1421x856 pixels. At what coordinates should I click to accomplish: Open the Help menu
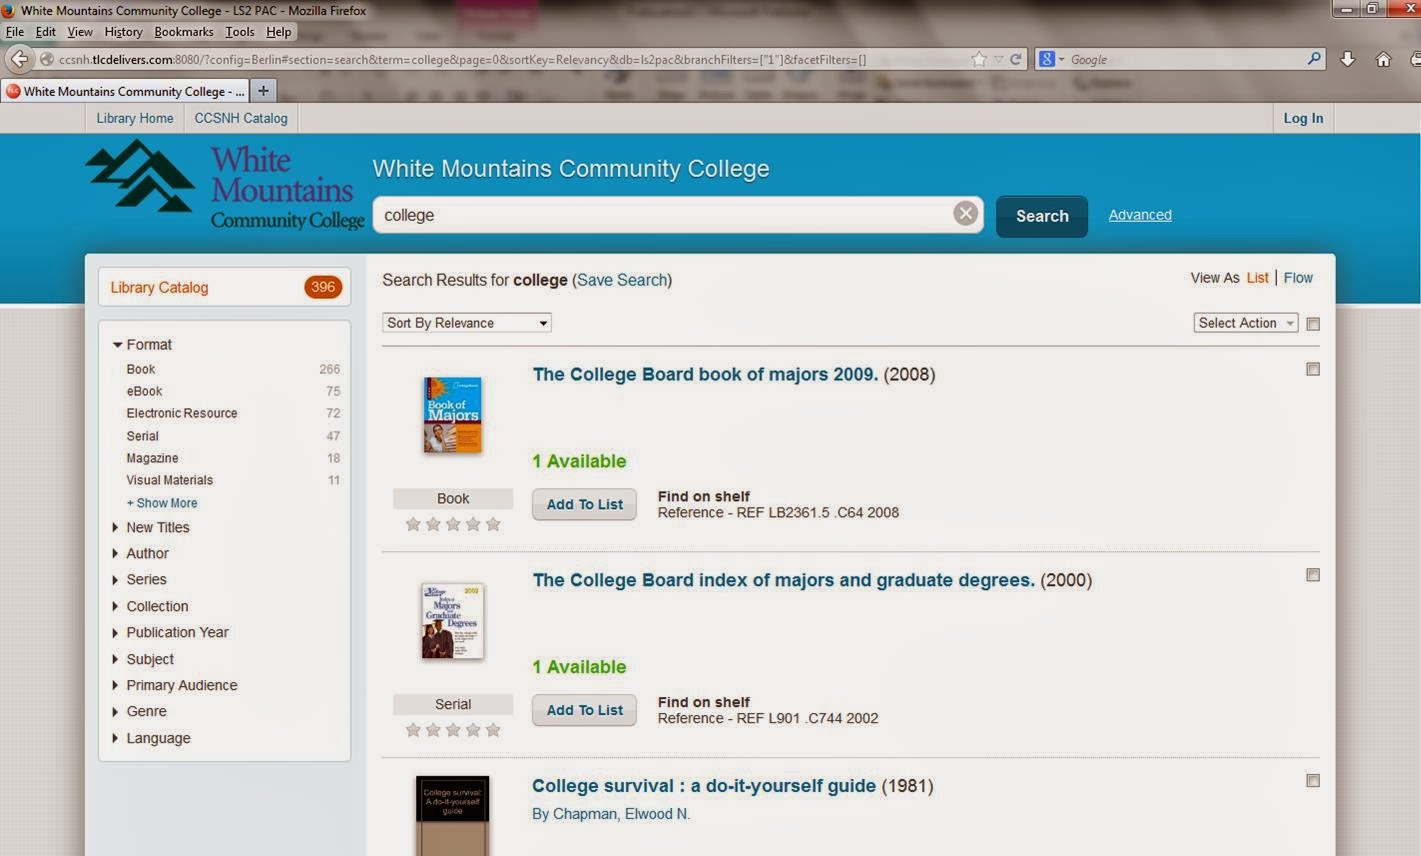point(279,32)
